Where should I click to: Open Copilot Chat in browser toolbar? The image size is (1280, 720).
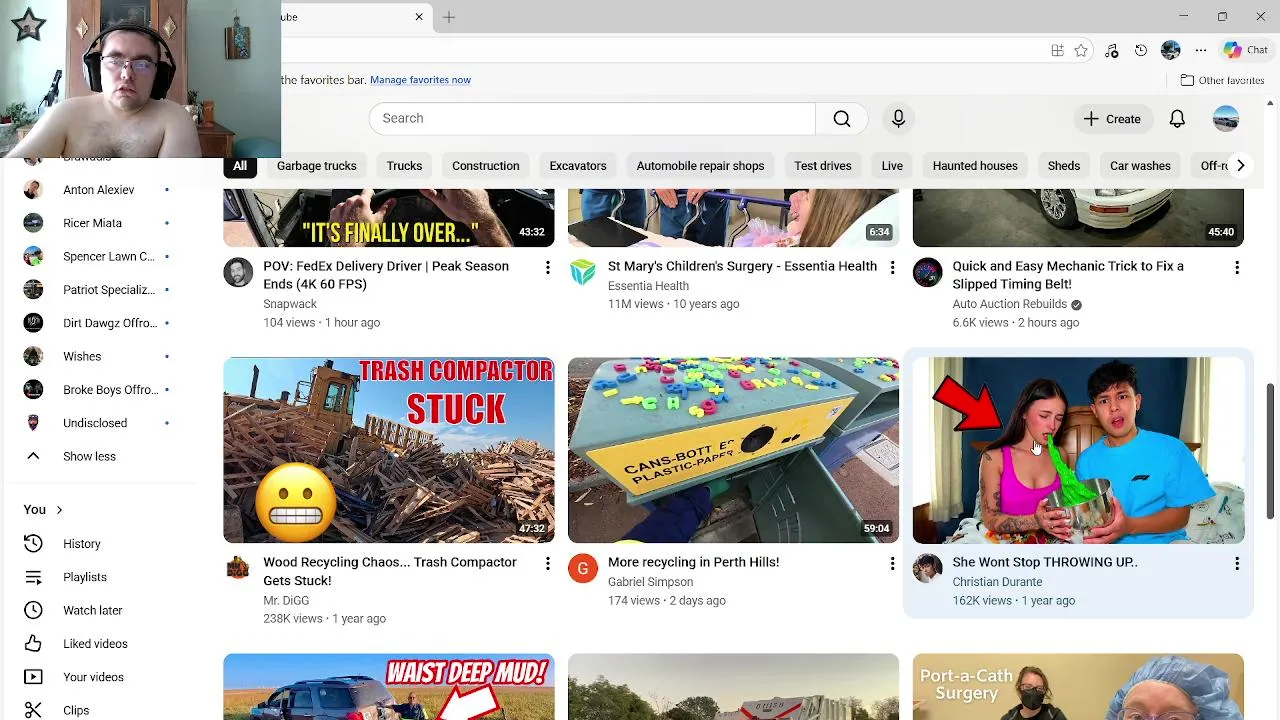(1246, 50)
